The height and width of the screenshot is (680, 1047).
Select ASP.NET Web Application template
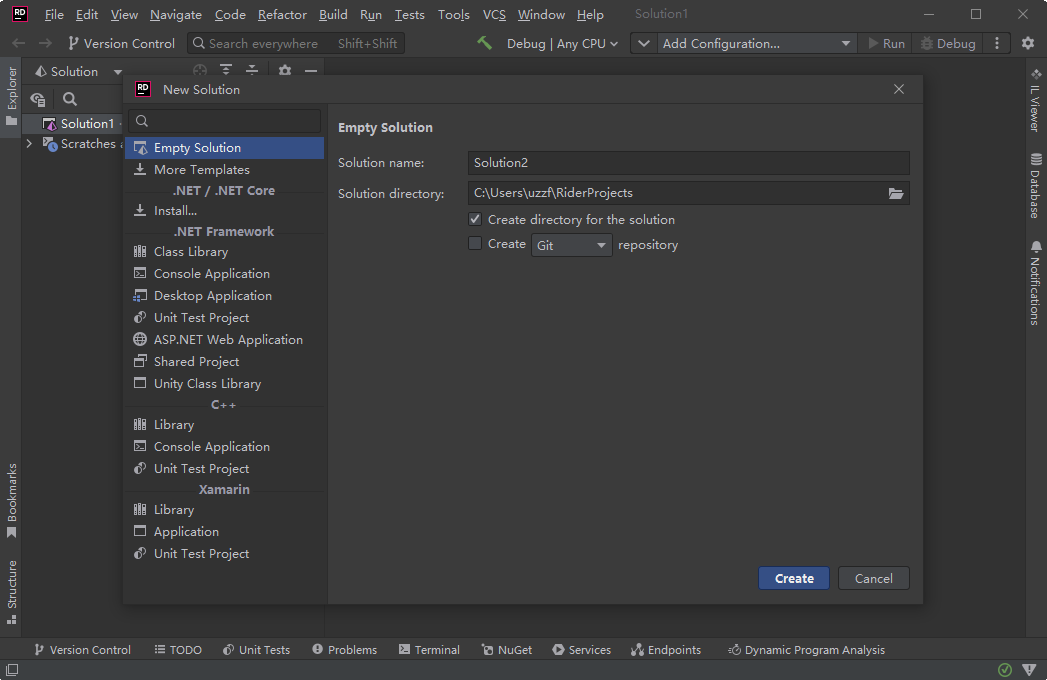[x=224, y=340]
